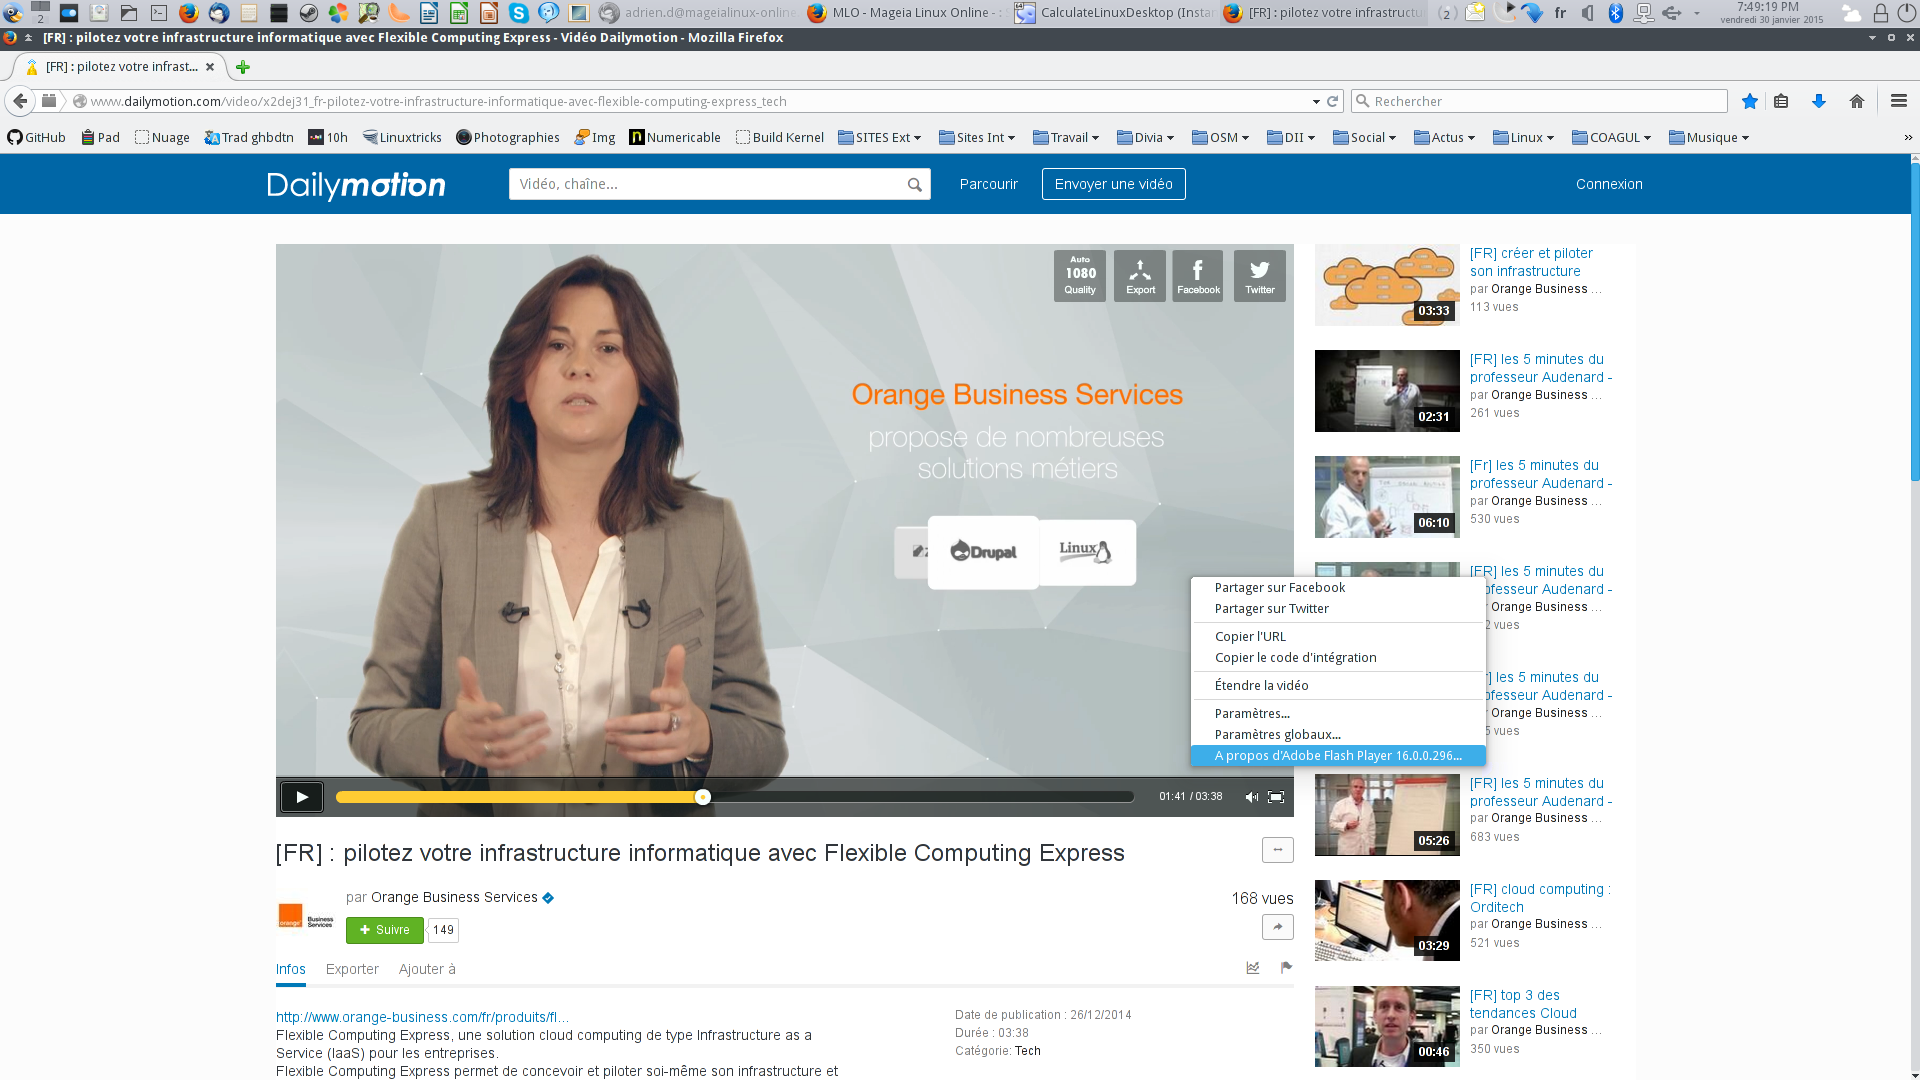Screen dimensions: 1920x1080
Task: Choose Copier le code d'intégration
Action: pos(1338,658)
